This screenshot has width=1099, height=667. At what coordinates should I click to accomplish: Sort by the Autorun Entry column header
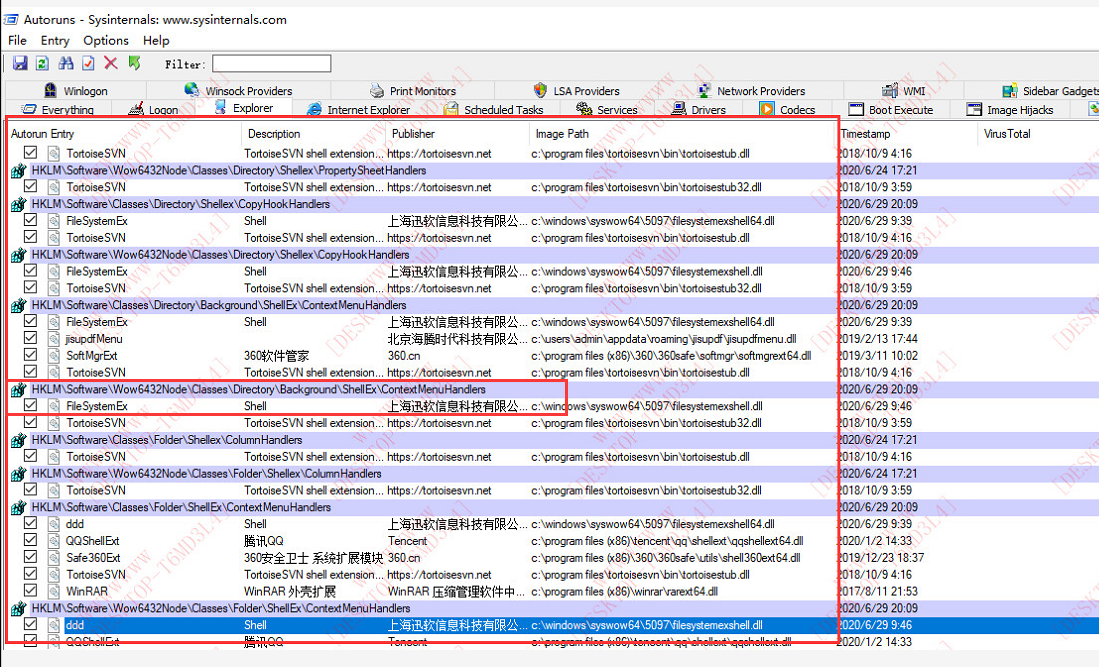coord(123,134)
